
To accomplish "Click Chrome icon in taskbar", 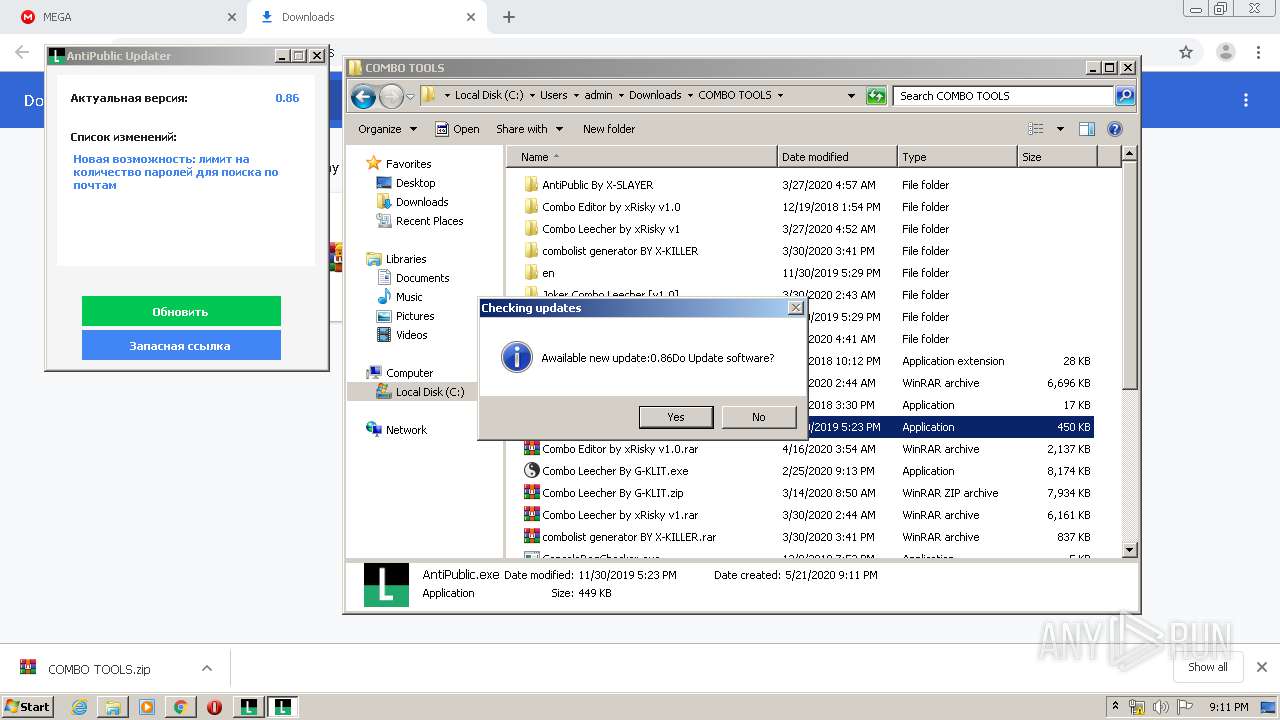I will [x=180, y=707].
